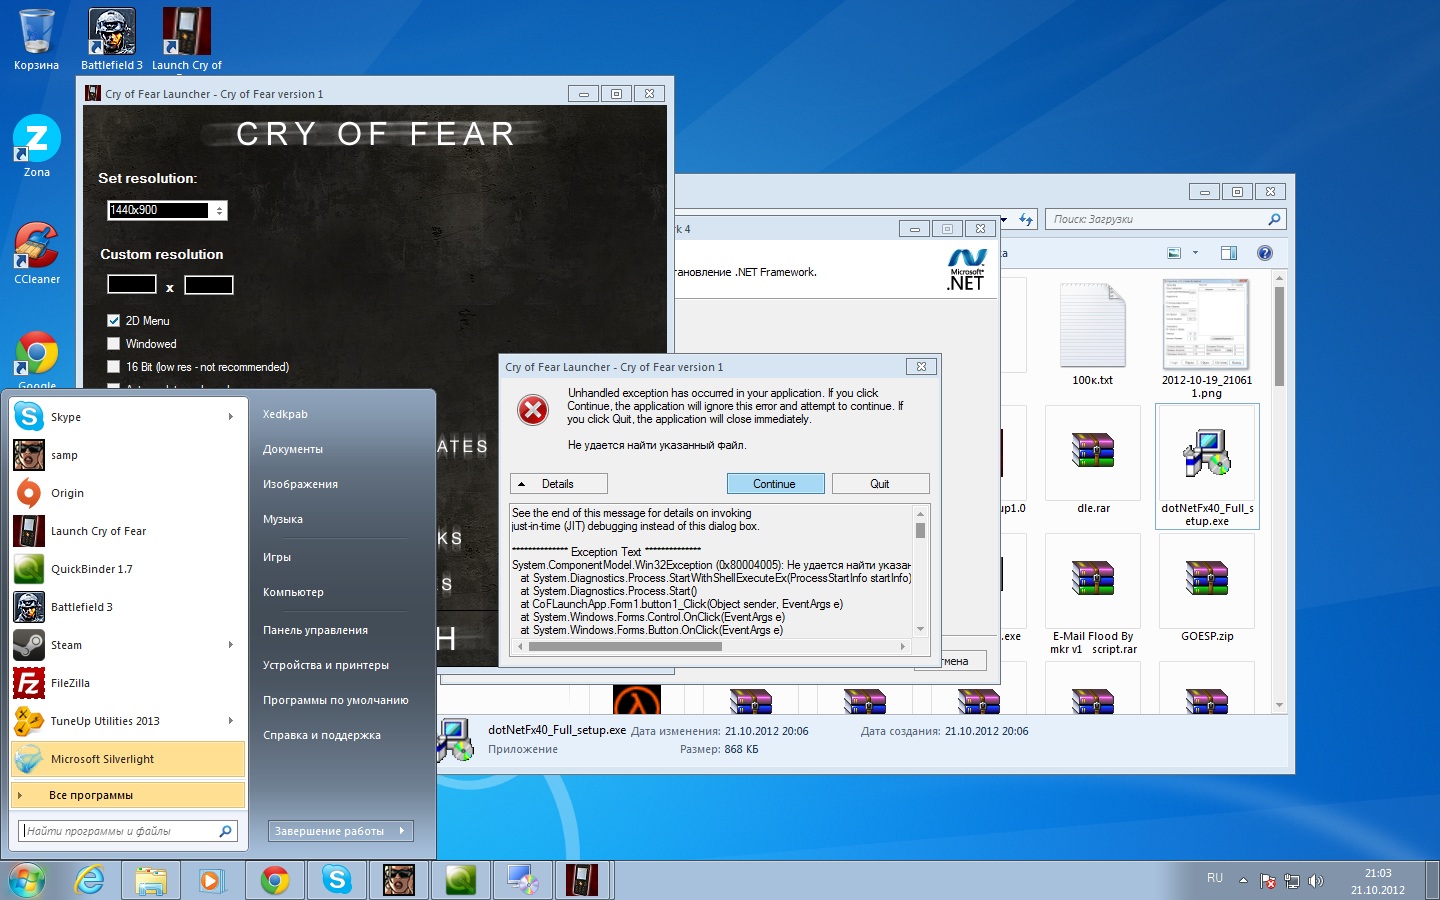Enable the Windowed checkbox
Screen dimensions: 1440x900
click(113, 344)
